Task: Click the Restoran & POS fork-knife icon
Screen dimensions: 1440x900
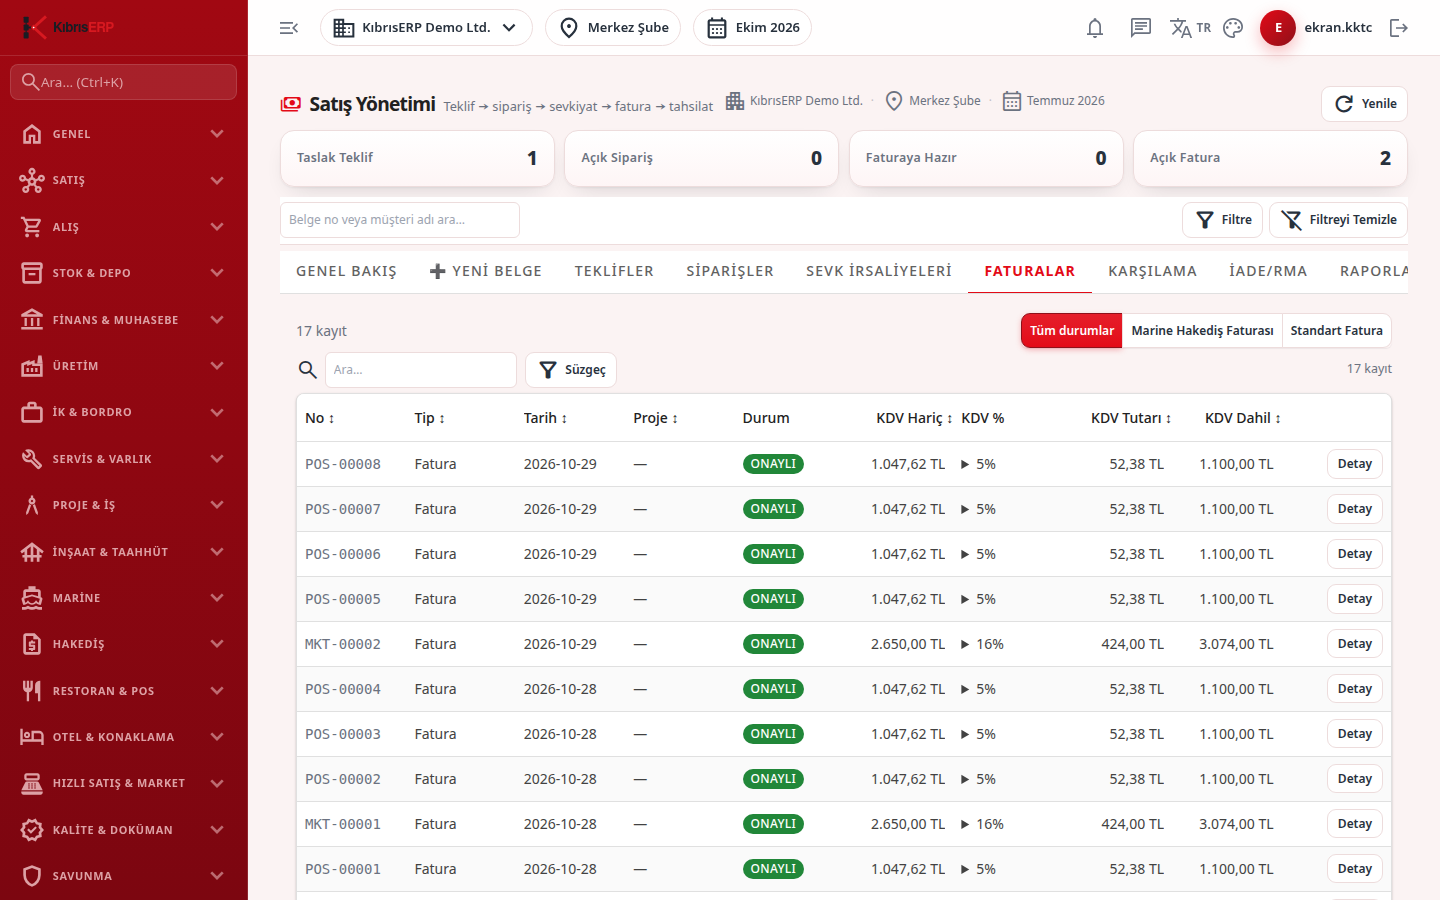Action: pos(32,690)
